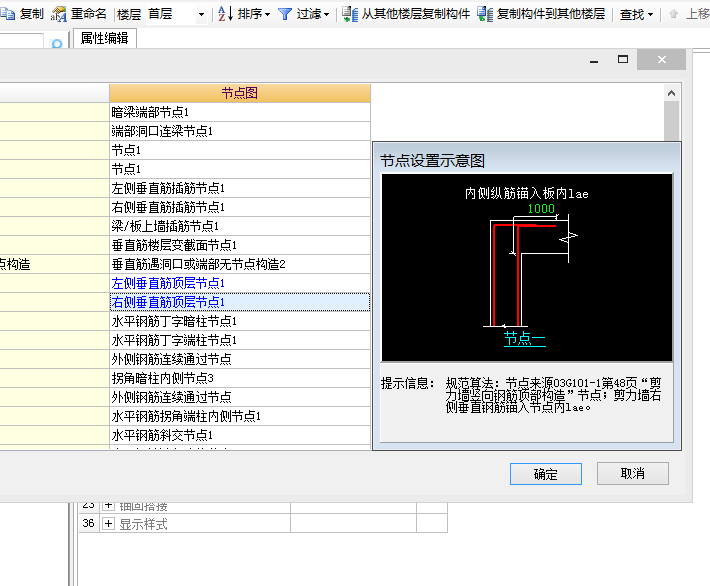
Task: Select row 水平钢筋丁字端柱节点1
Action: click(240, 340)
